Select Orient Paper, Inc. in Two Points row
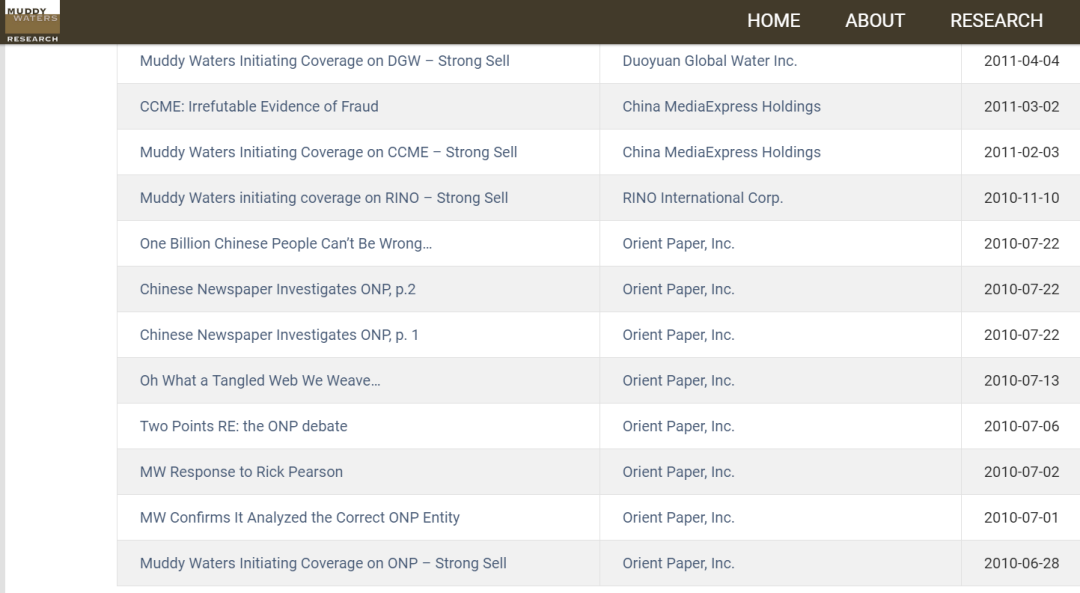The height and width of the screenshot is (593, 1080). click(678, 426)
